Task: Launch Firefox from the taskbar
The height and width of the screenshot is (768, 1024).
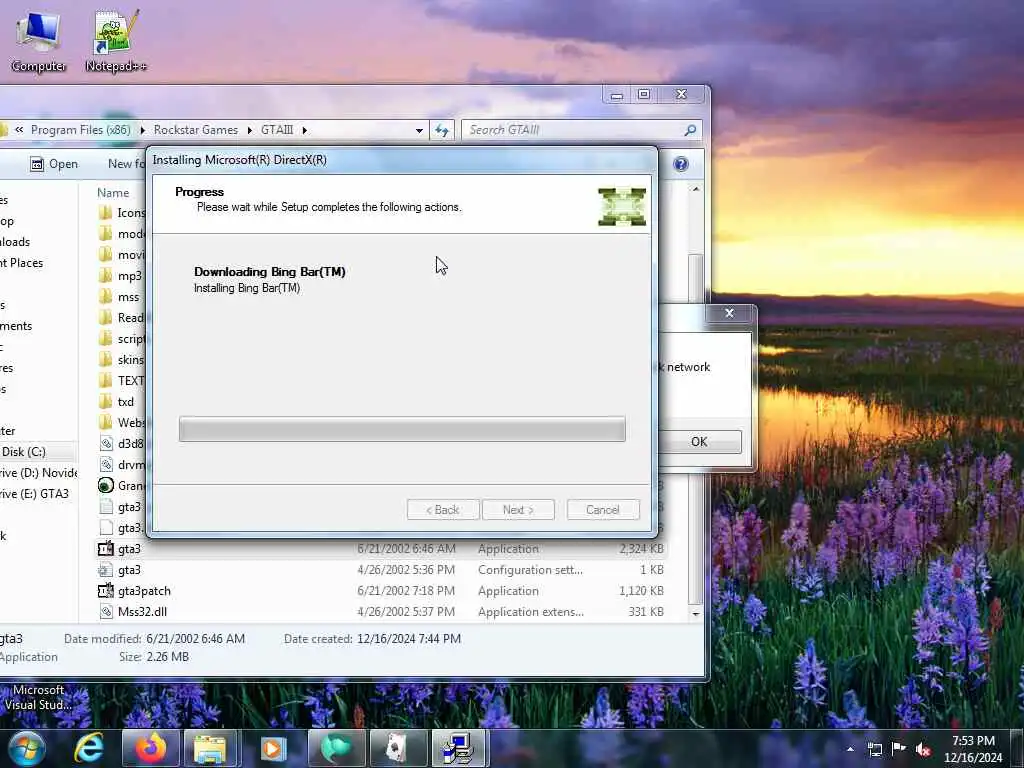Action: (150, 748)
